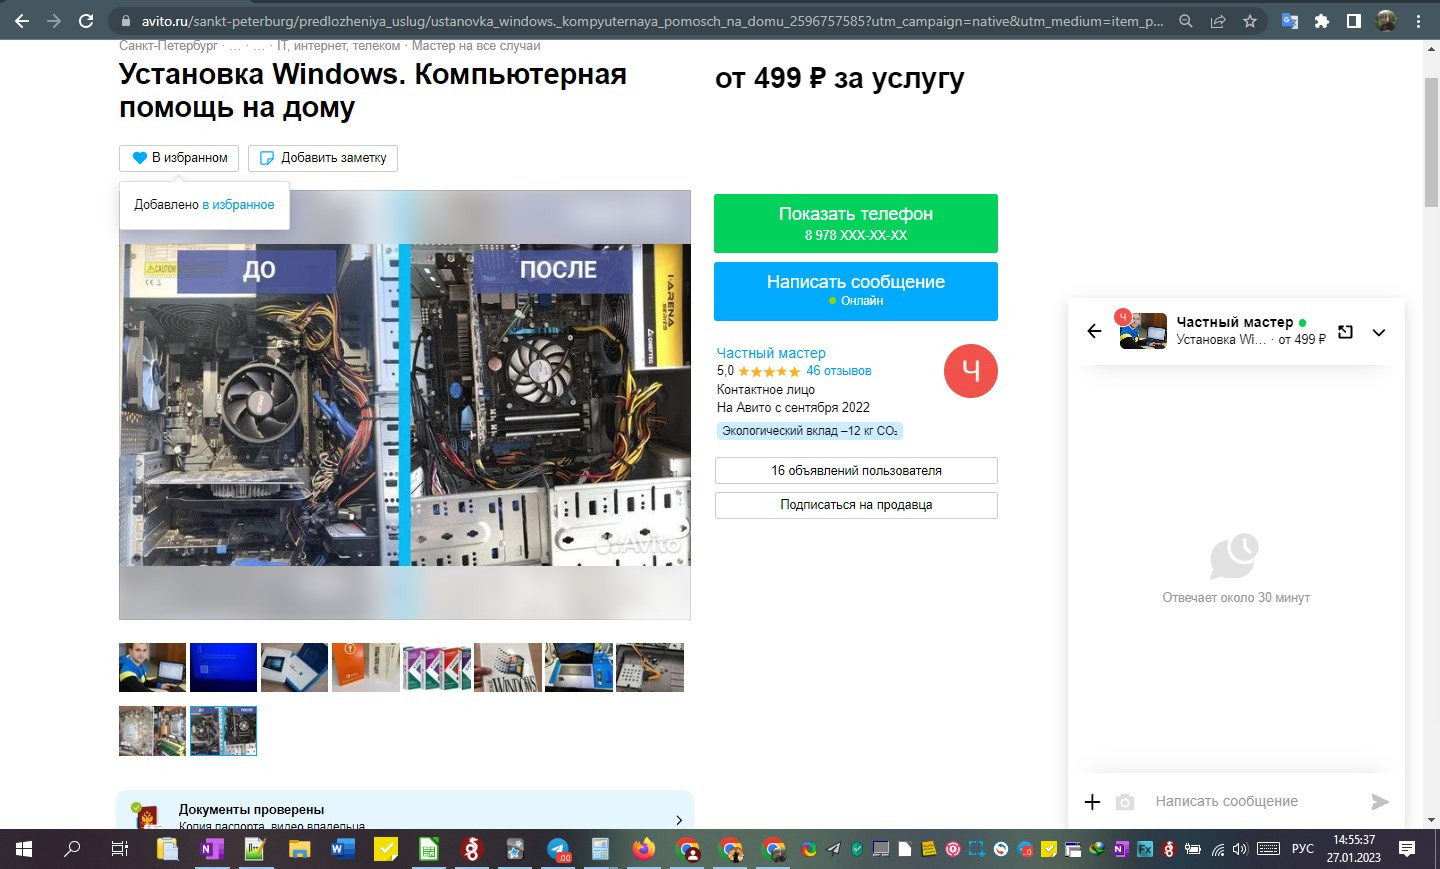Open Telegram from the taskbar

coord(558,849)
